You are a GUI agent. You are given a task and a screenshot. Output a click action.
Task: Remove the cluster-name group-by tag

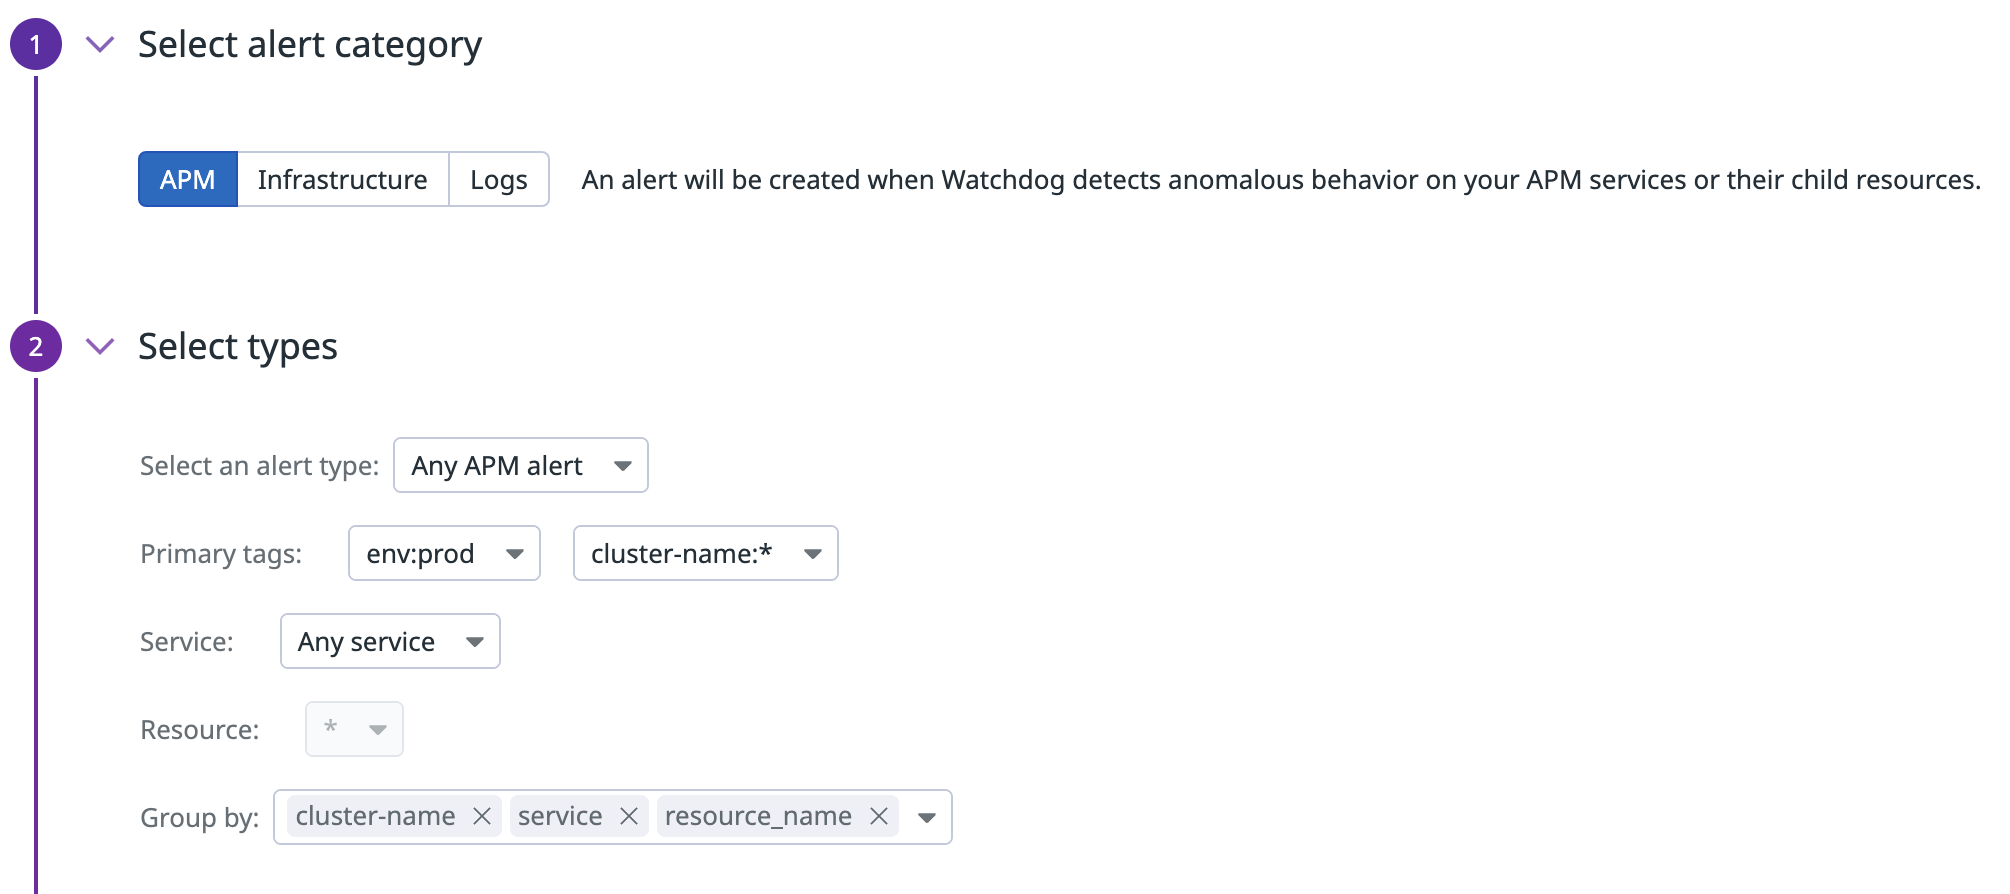coord(483,816)
